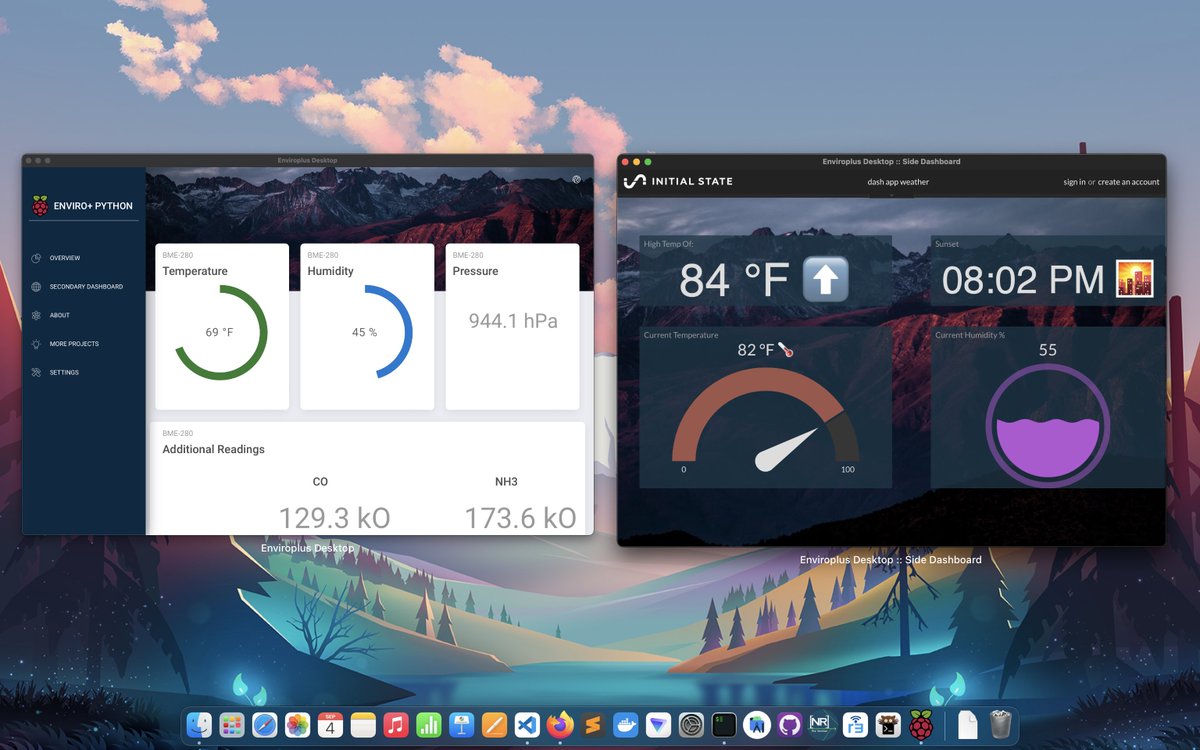Click the sign in link

point(1074,182)
